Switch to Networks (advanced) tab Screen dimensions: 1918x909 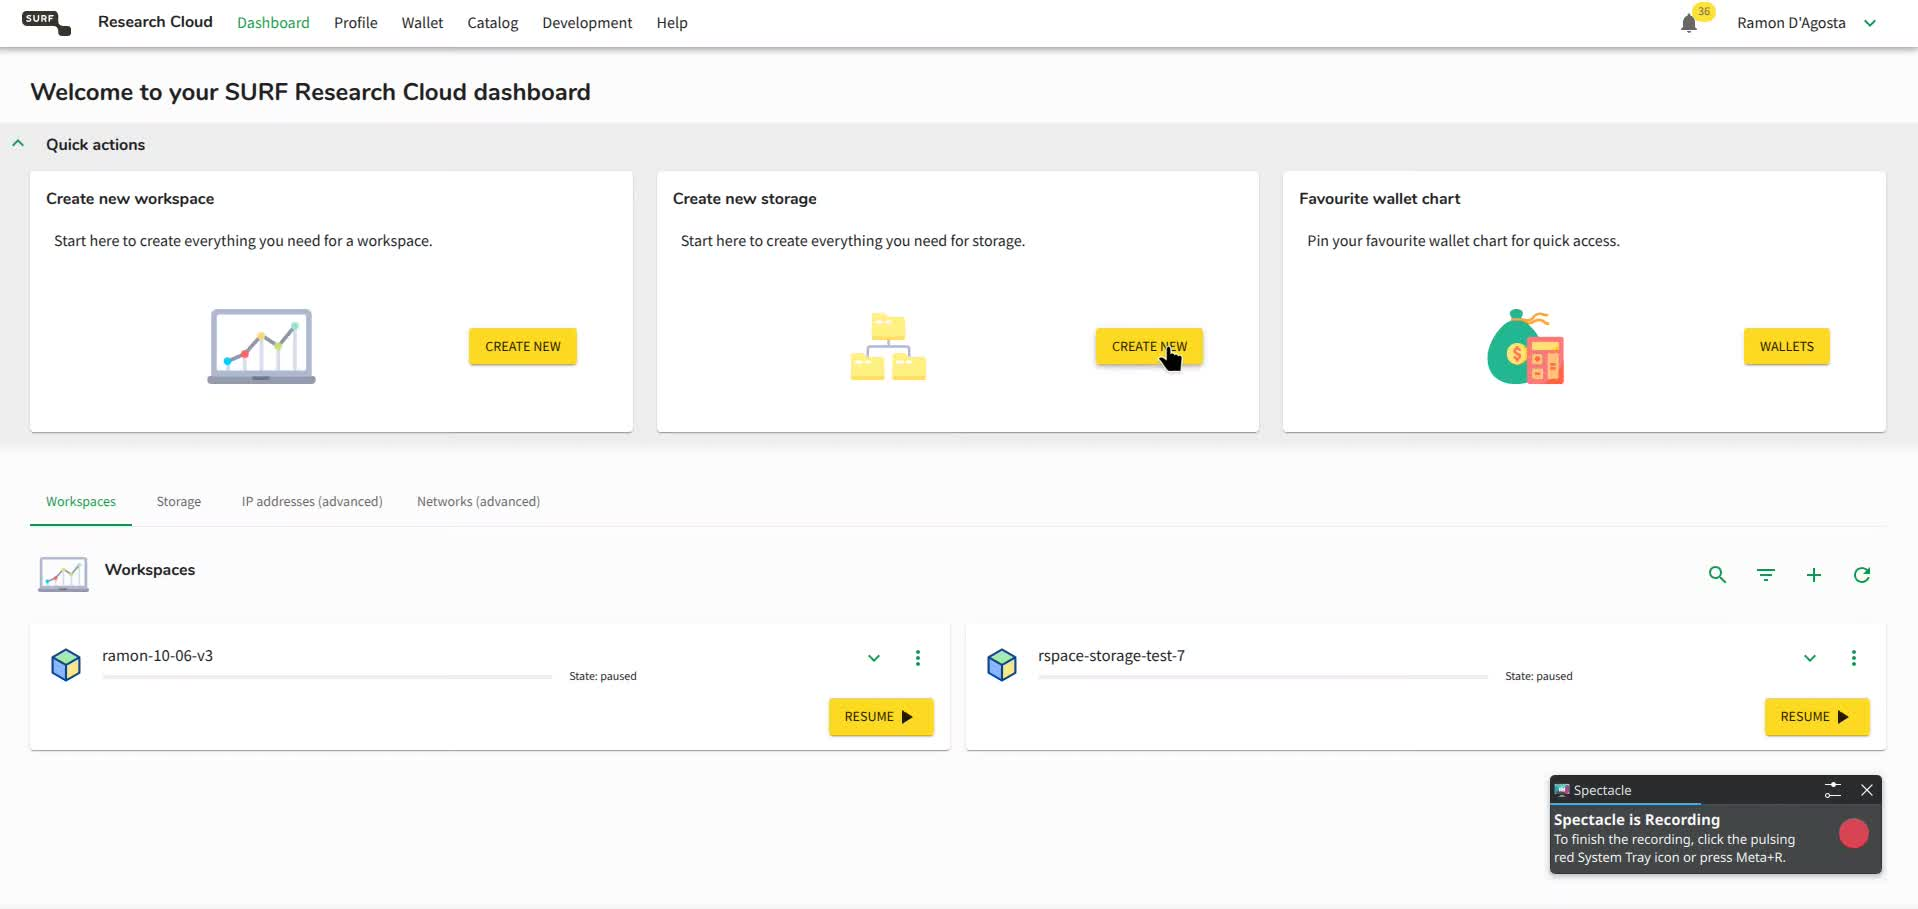click(478, 502)
